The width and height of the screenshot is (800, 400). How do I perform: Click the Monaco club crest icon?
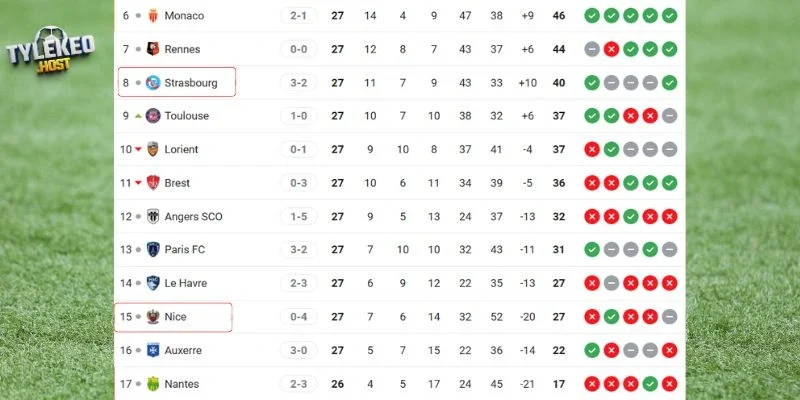[x=153, y=16]
